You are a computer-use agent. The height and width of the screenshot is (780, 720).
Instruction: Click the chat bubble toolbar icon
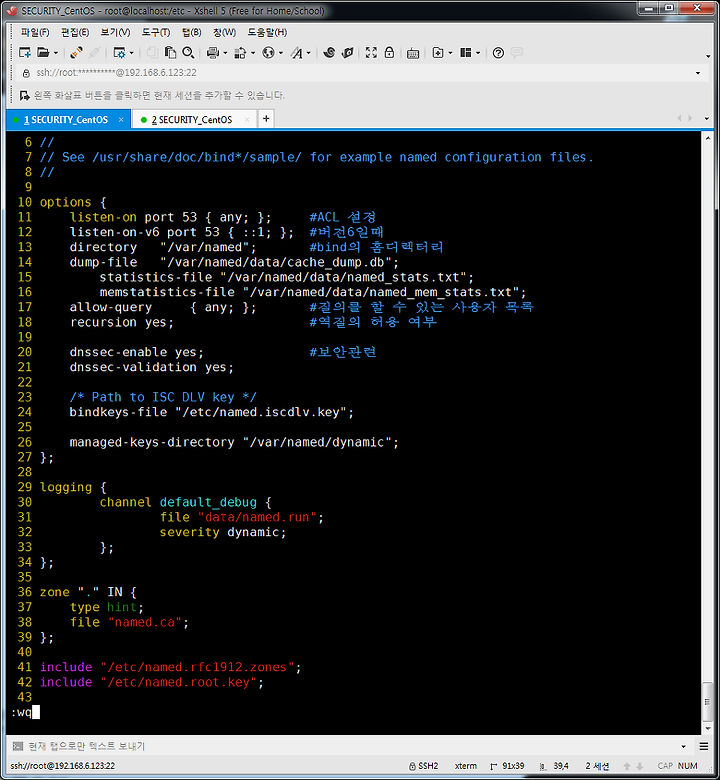point(516,52)
